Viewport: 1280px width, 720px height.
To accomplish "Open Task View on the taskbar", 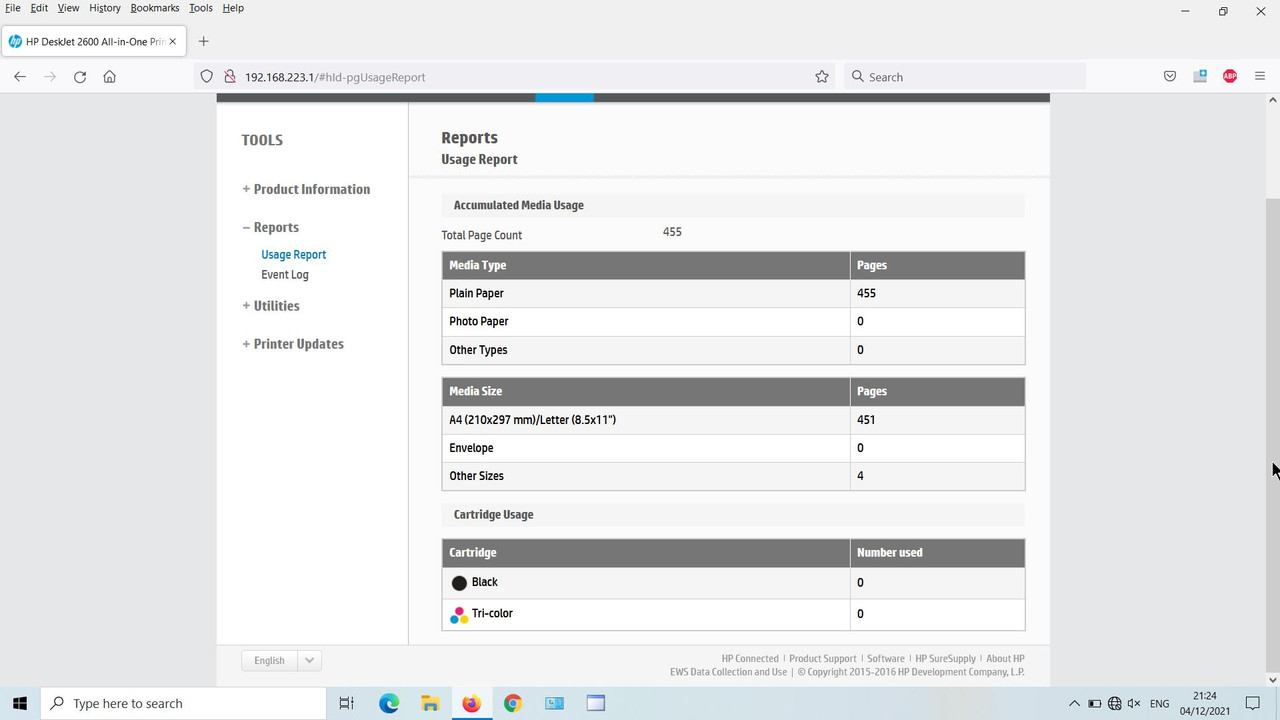I will click(346, 703).
